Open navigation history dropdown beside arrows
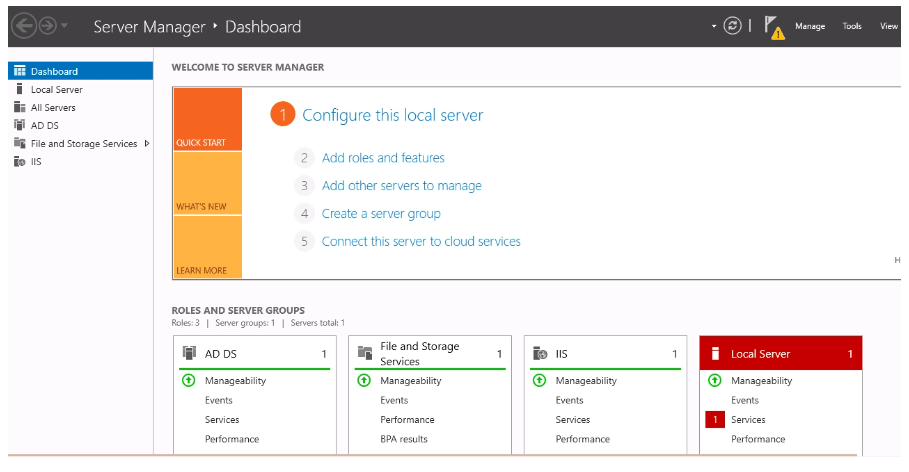The image size is (909, 472). point(64,26)
